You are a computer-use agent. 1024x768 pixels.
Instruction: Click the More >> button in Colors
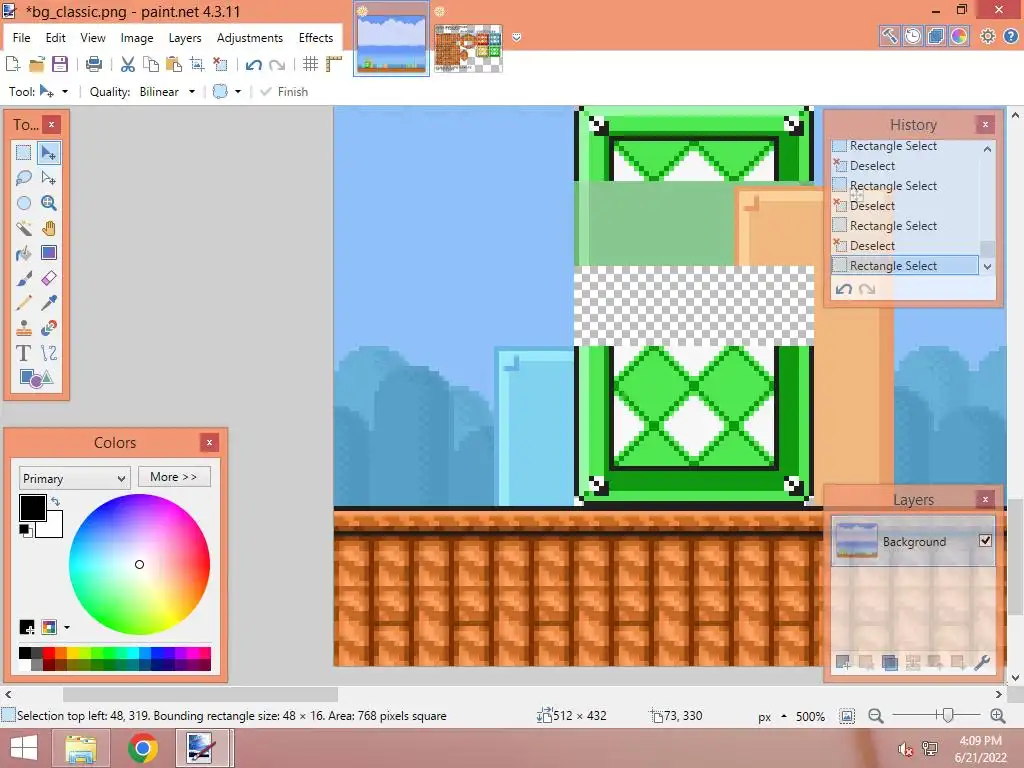click(174, 477)
